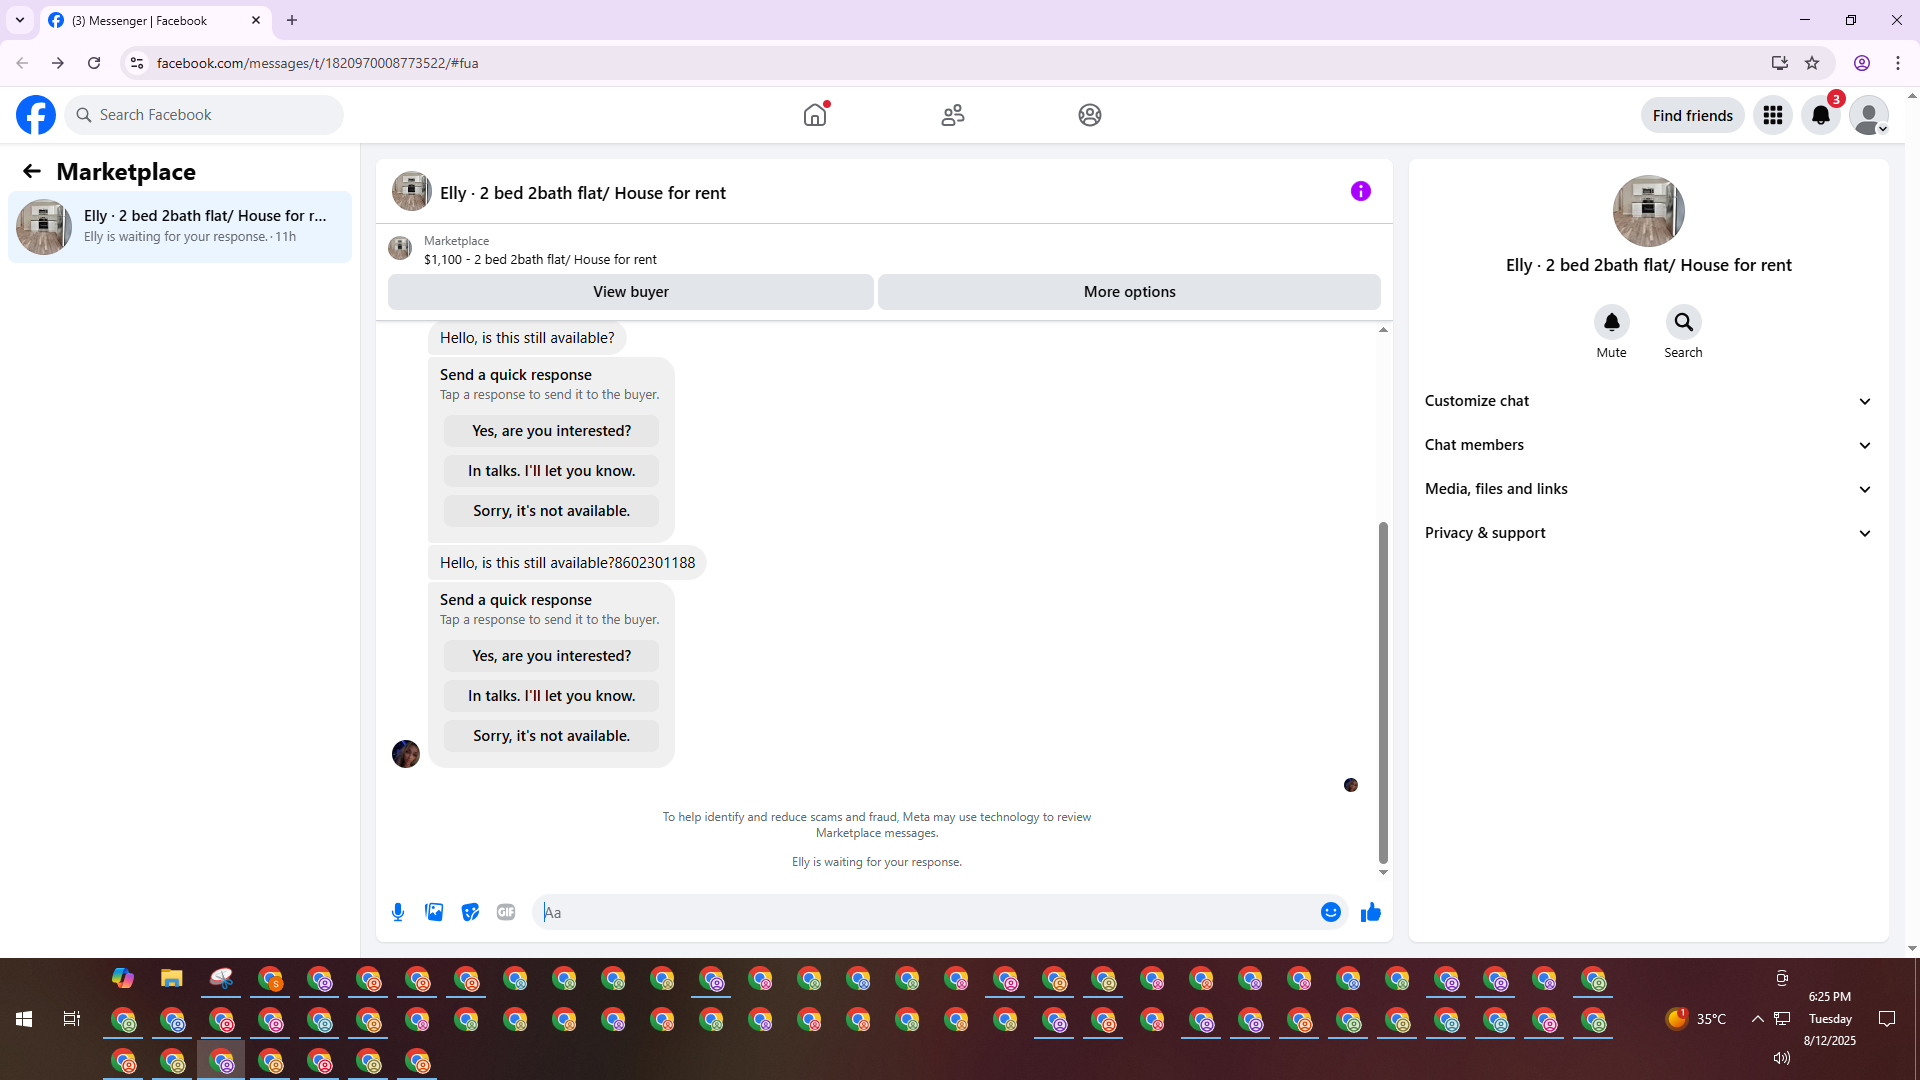The image size is (1920, 1080).
Task: Click the More options button
Action: [x=1129, y=292]
